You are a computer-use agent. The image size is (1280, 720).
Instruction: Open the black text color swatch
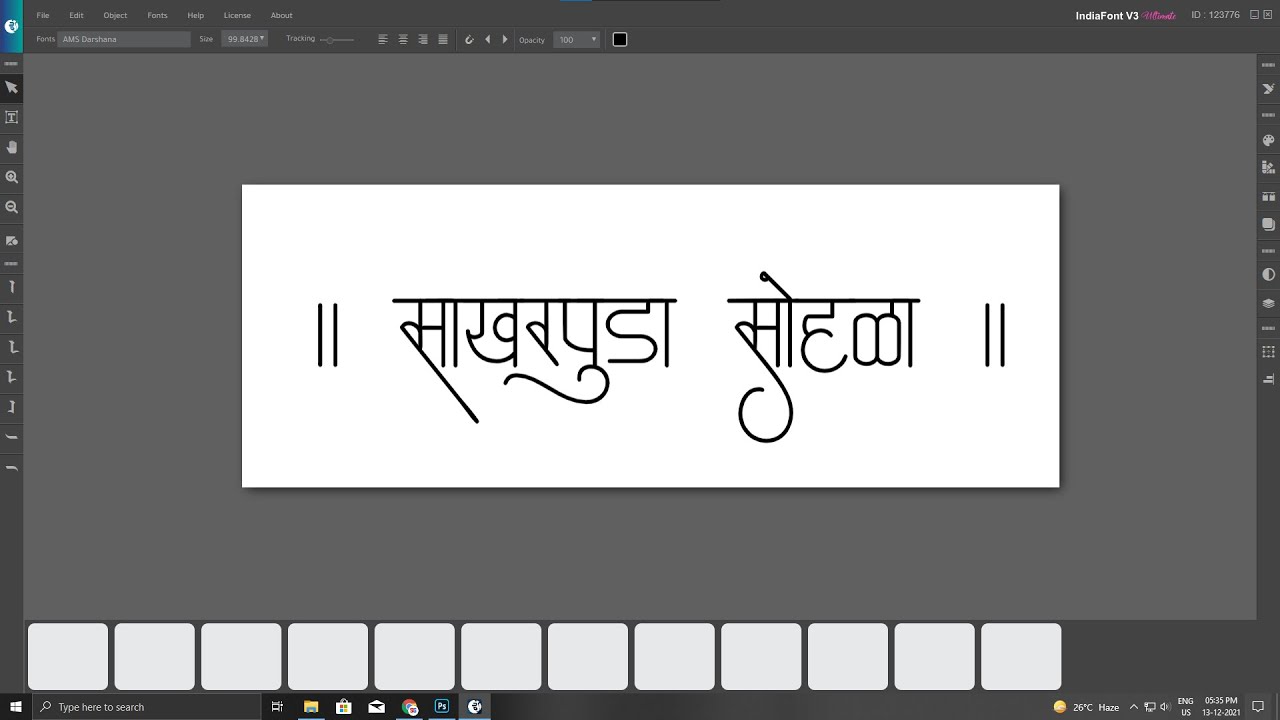click(x=620, y=39)
